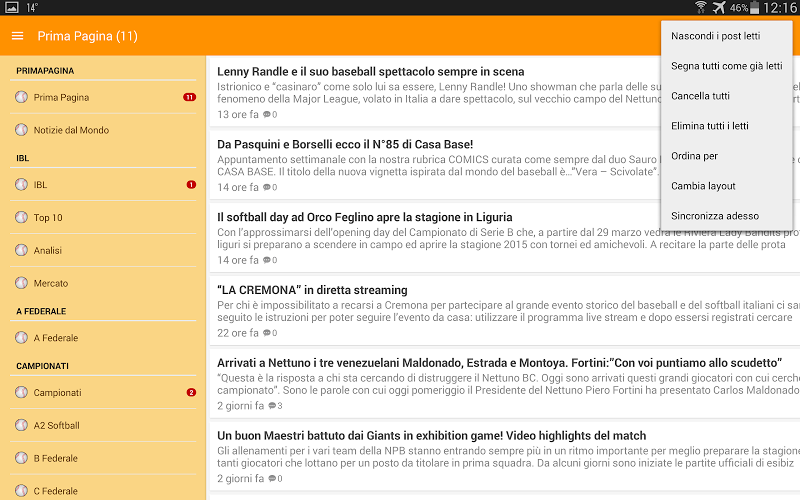This screenshot has width=800, height=500.
Task: Open the IBL feed entry
Action: [103, 184]
